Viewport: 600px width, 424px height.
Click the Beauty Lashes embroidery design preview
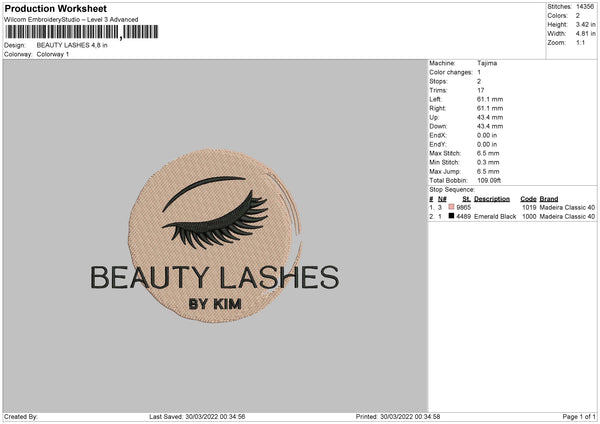215,236
